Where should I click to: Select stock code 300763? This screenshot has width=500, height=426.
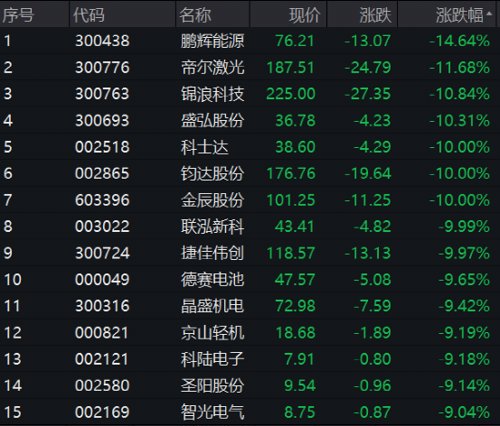(x=102, y=94)
